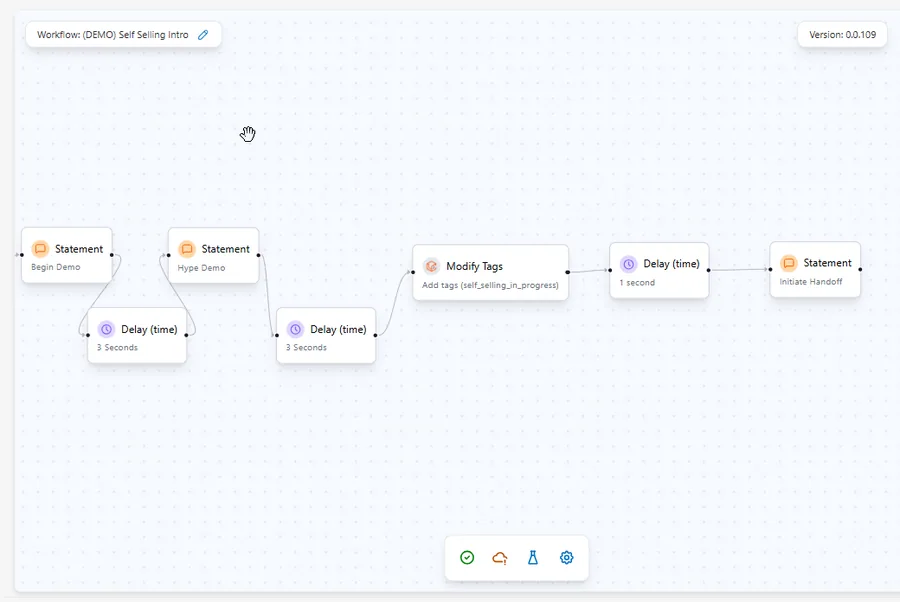Select the Begin Demo statement node
Image resolution: width=900 pixels, height=602 pixels.
tap(67, 255)
